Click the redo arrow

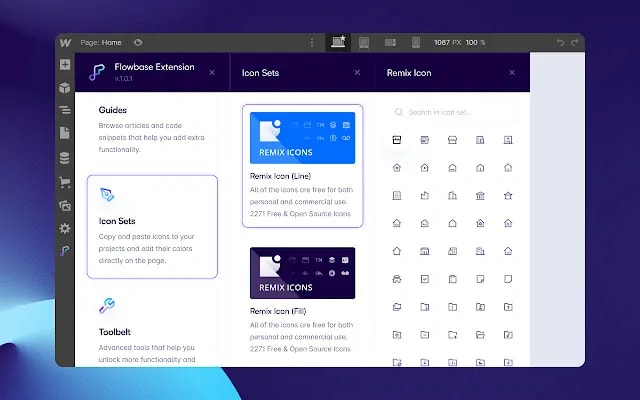coord(575,42)
